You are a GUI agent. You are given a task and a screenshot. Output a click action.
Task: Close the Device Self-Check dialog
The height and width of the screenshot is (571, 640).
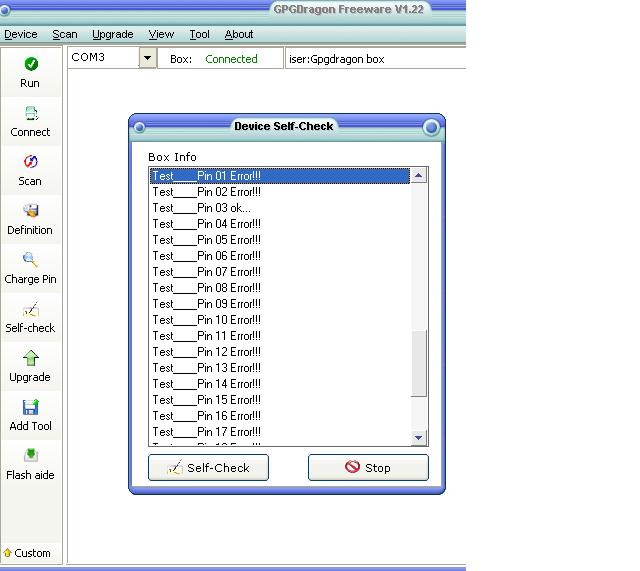coord(431,127)
